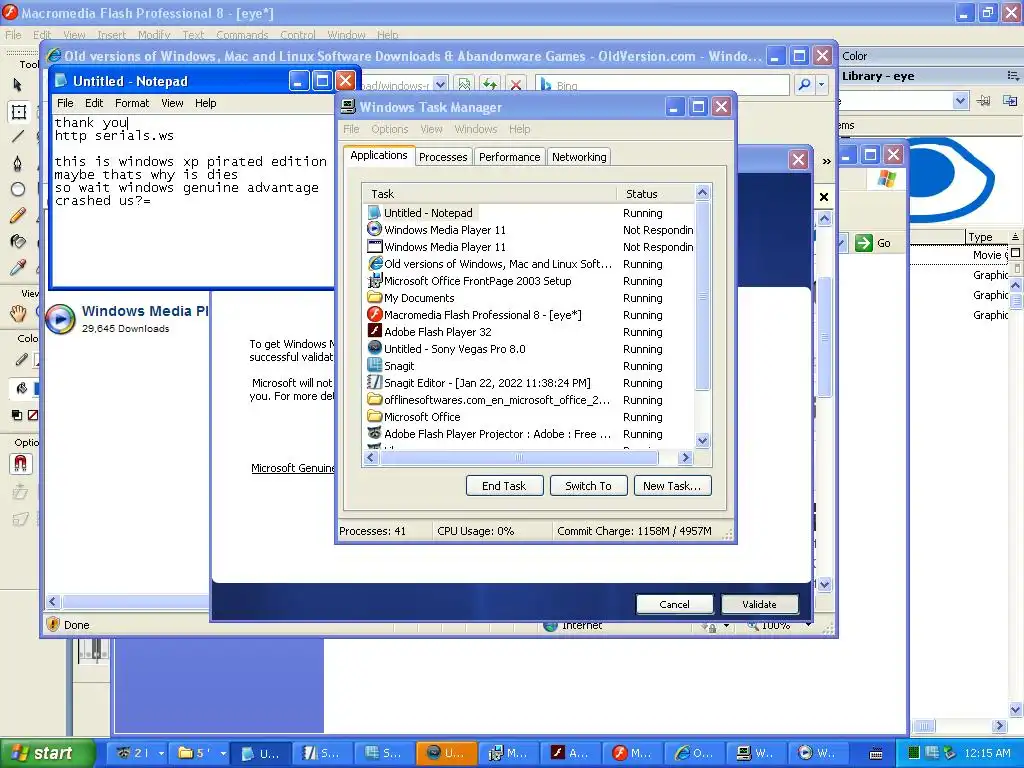Toggle Snap to Objects magnet option

20,464
